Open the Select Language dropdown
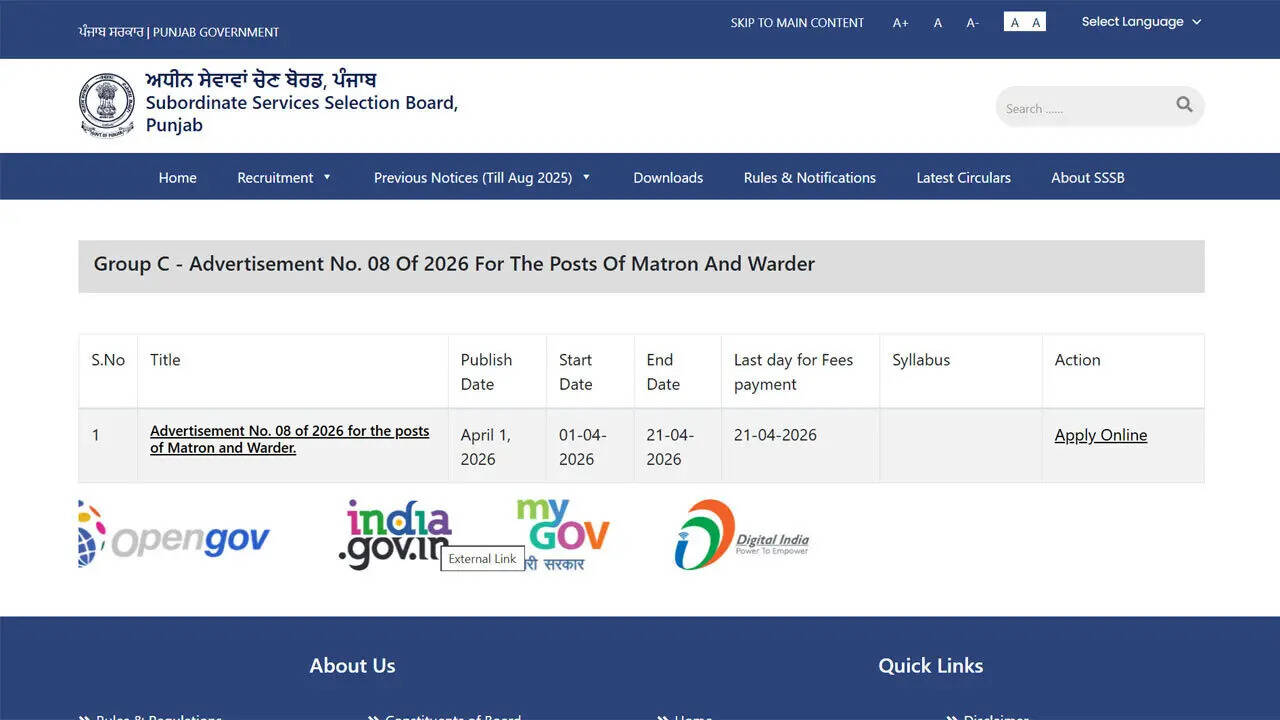Viewport: 1280px width, 720px height. point(1141,22)
